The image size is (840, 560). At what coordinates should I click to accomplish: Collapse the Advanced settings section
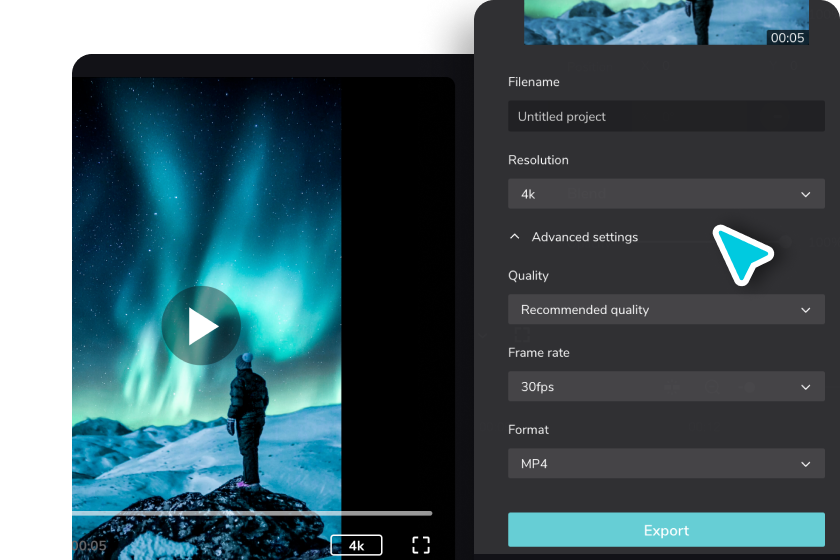(573, 237)
